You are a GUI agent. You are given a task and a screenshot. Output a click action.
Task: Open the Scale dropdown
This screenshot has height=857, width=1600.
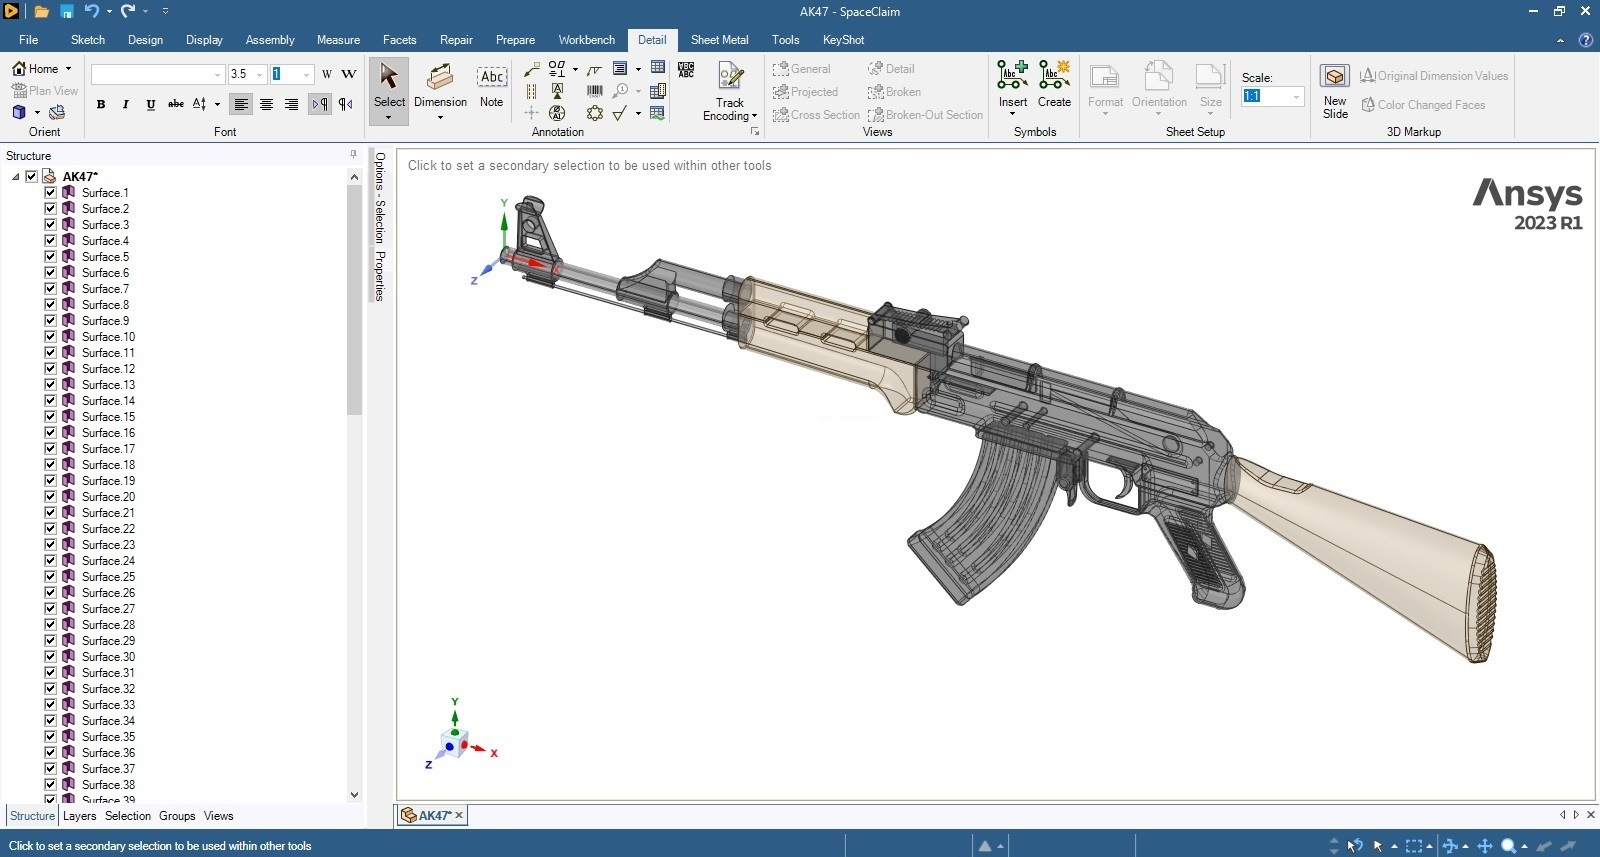pos(1296,97)
